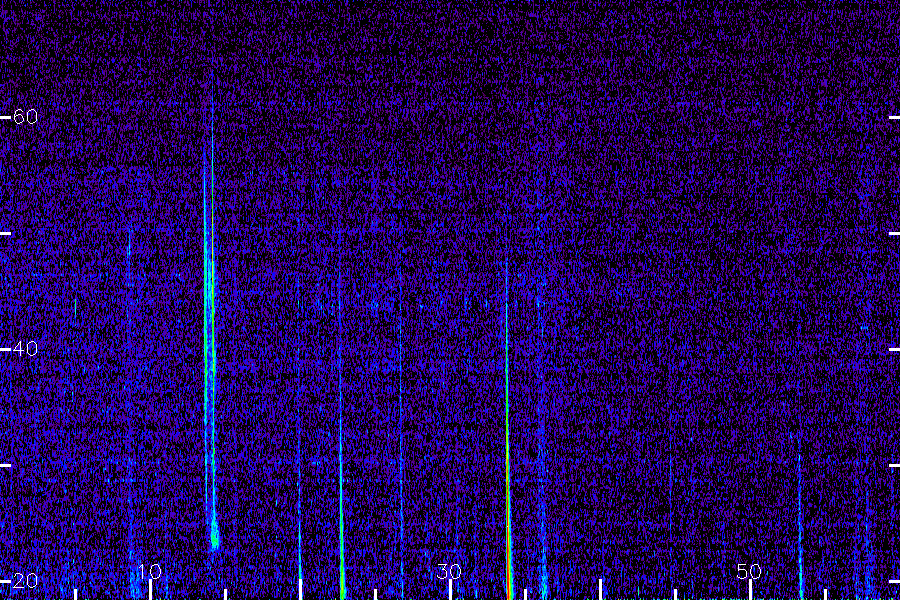Click the "40" label on the vertical axis
The width and height of the screenshot is (900, 600).
point(25,349)
